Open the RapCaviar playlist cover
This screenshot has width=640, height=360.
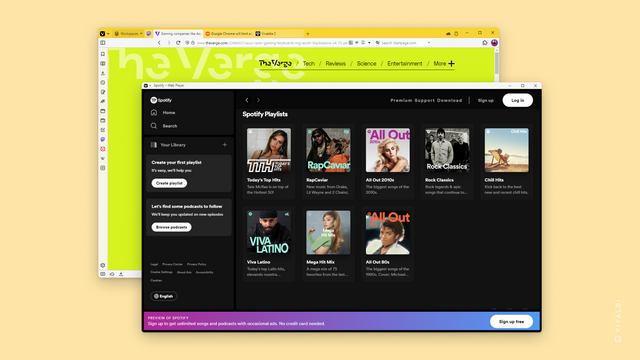click(328, 150)
